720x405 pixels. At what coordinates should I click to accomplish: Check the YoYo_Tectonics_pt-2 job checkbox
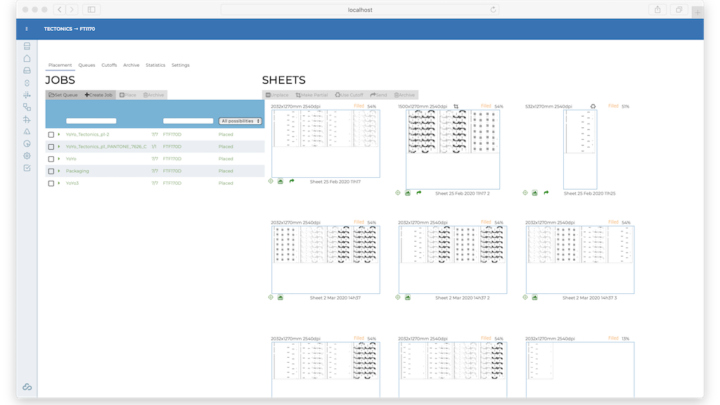51,135
